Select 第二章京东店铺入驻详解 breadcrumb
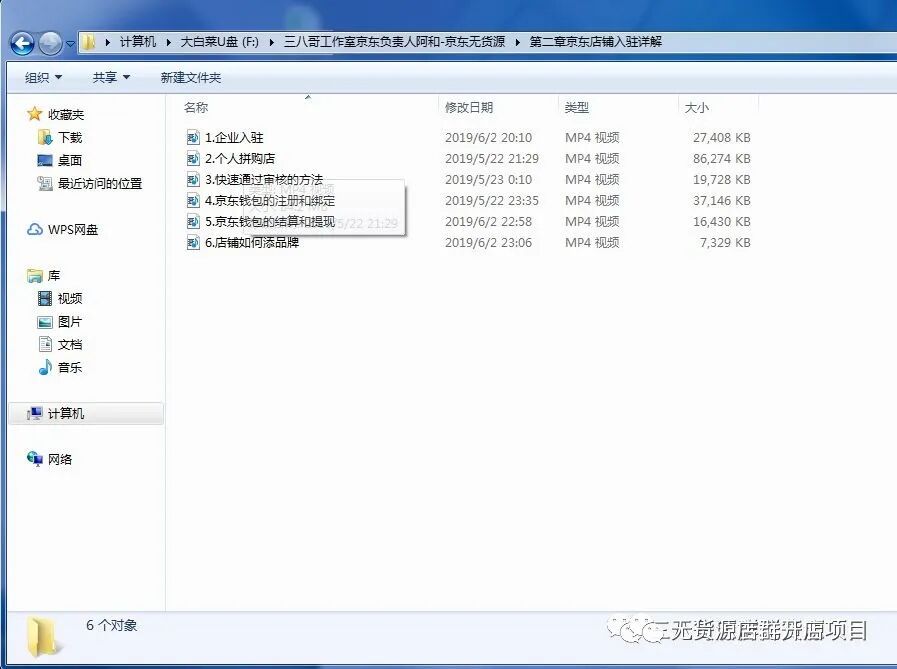The height and width of the screenshot is (669, 897). [x=596, y=42]
